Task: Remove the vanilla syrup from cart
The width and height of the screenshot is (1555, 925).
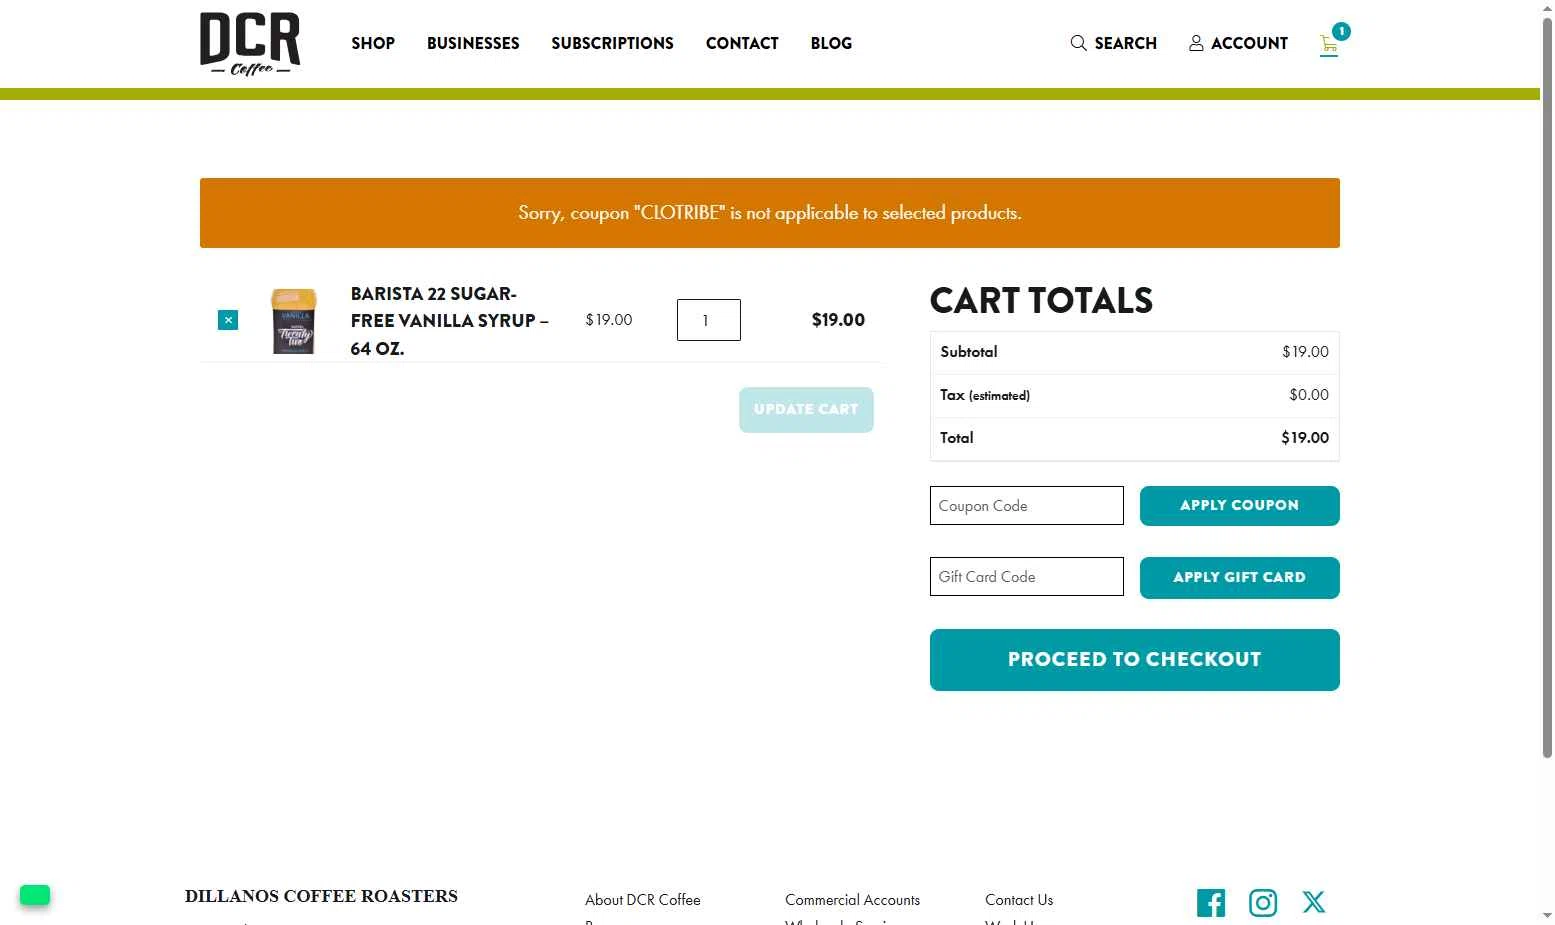Action: point(228,320)
